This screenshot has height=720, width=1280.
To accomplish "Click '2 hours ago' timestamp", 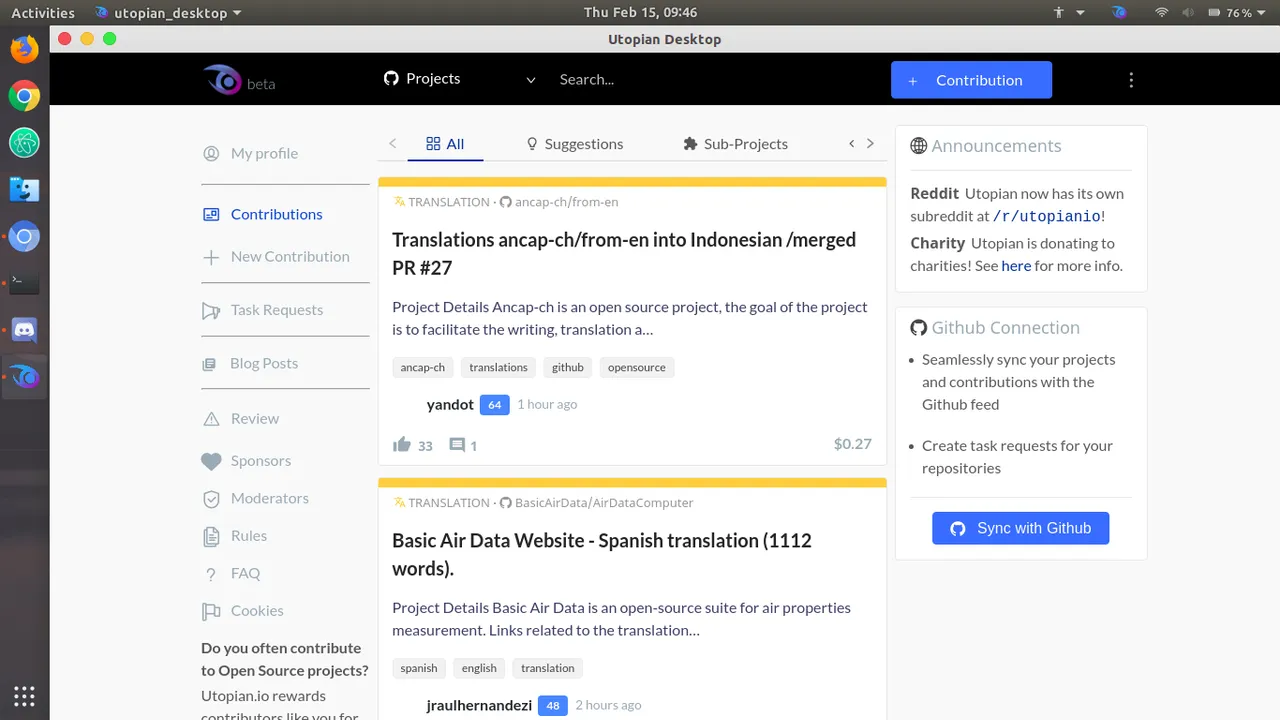I will click(x=608, y=706).
